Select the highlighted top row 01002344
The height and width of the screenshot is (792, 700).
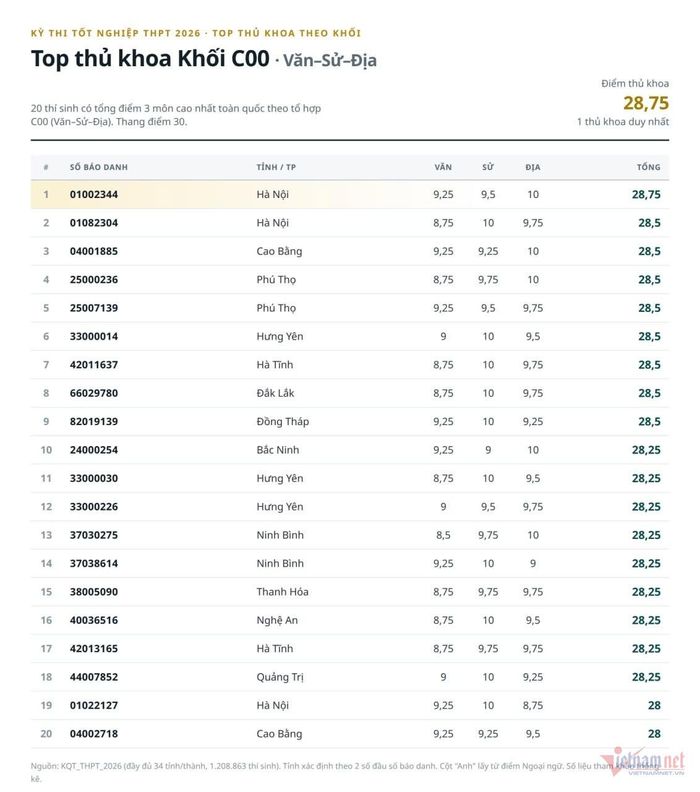pos(349,194)
